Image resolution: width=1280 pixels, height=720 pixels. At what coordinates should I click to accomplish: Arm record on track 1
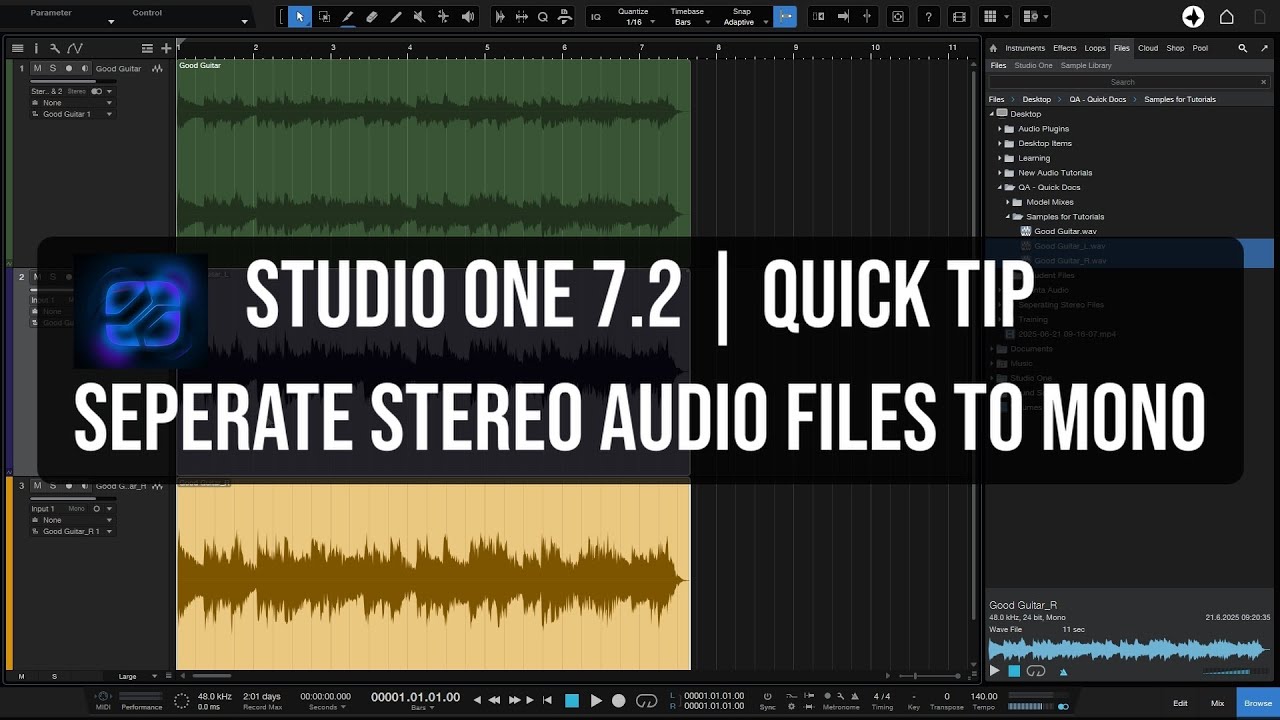click(69, 69)
